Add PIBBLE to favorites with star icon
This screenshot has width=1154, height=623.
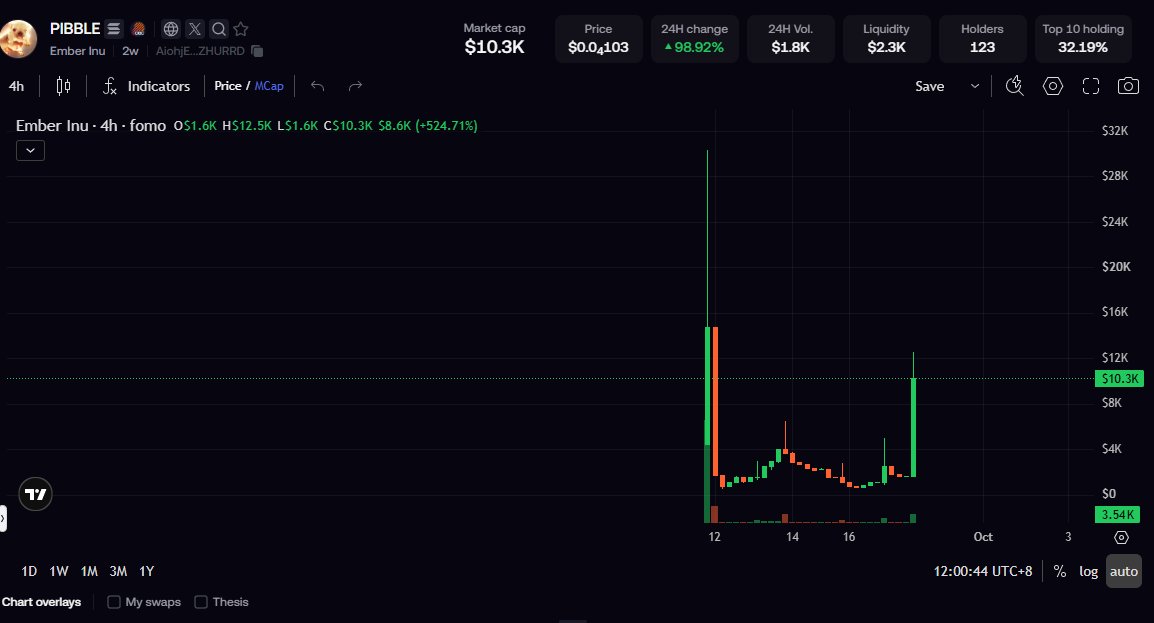click(241, 29)
